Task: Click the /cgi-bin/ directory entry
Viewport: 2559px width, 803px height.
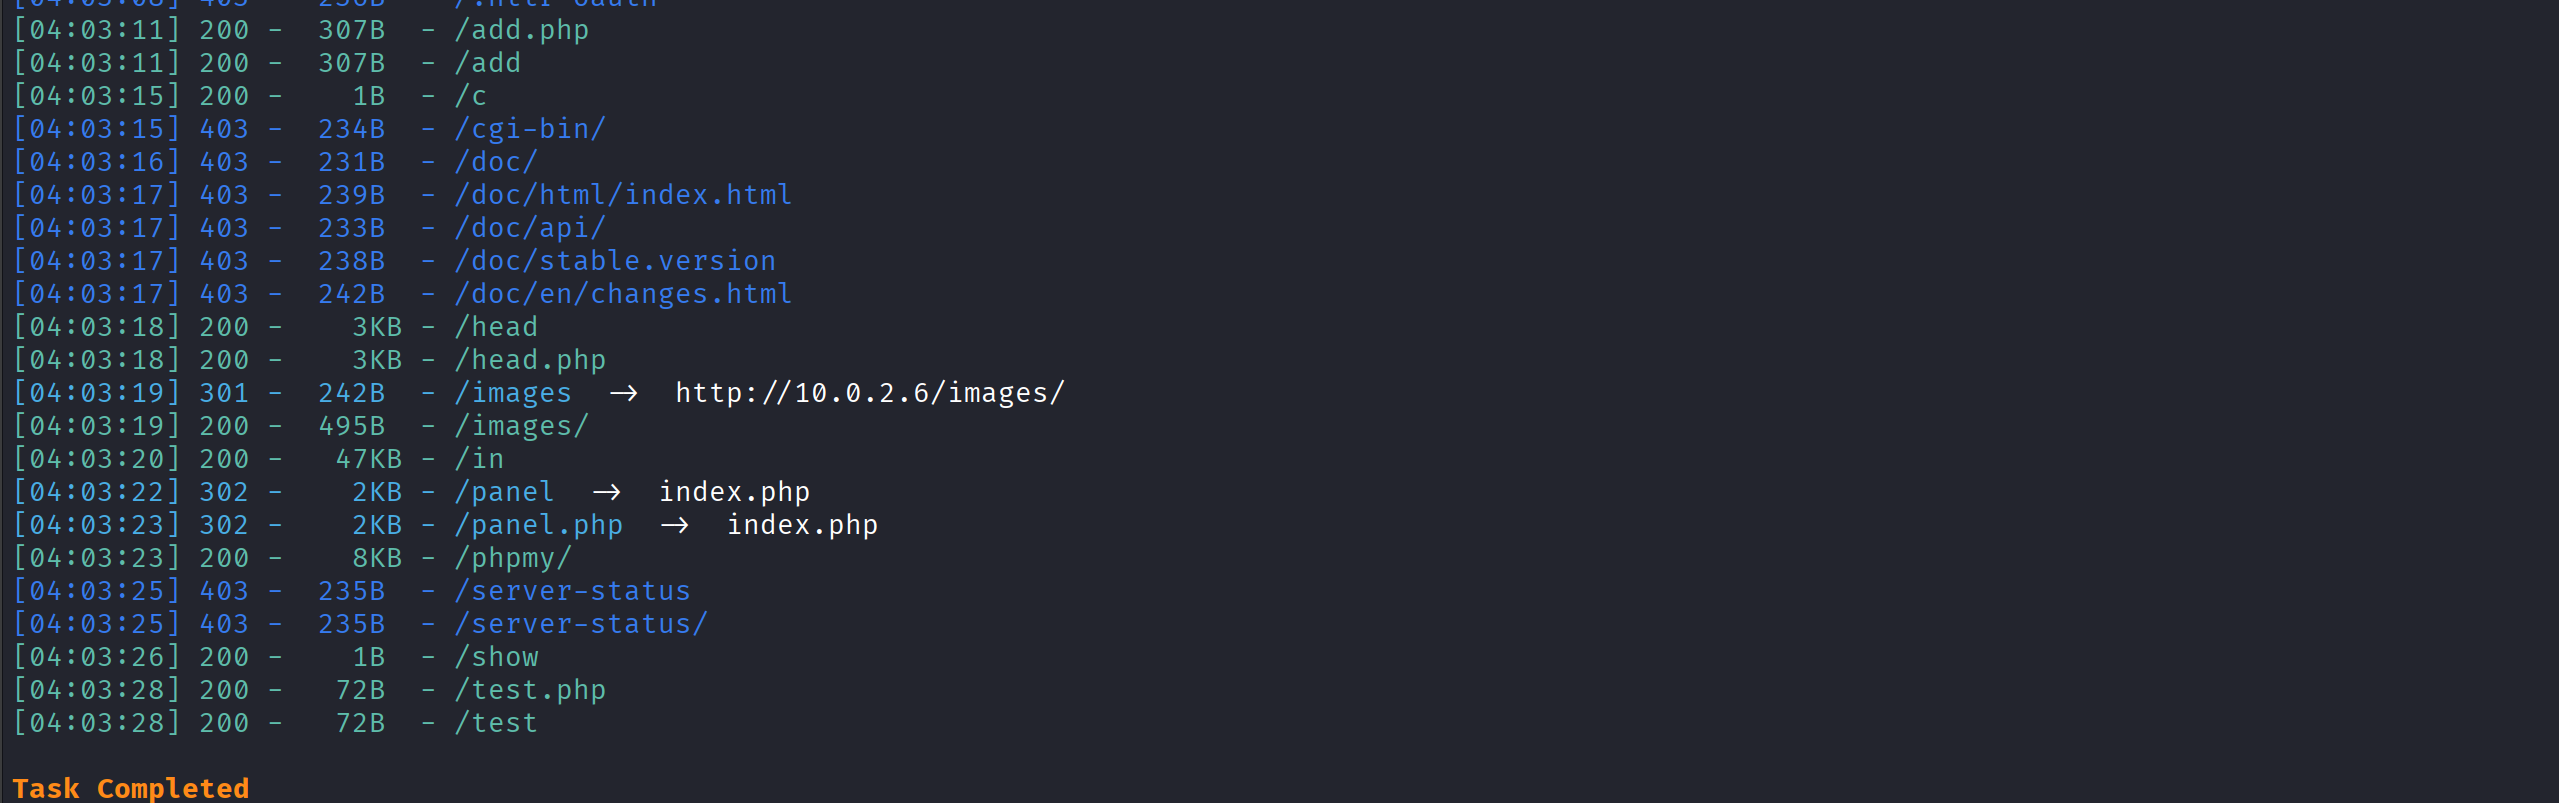Action: click(530, 129)
